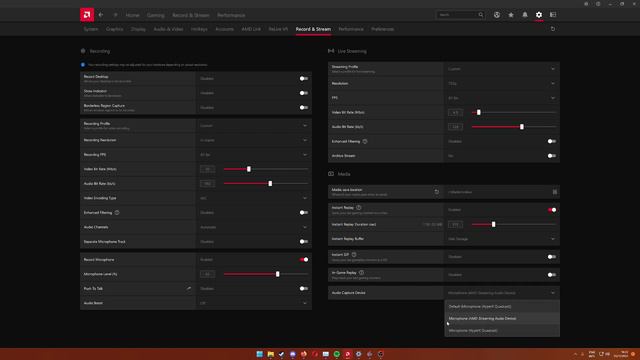Toggle the Instant GIF switch

point(552,257)
